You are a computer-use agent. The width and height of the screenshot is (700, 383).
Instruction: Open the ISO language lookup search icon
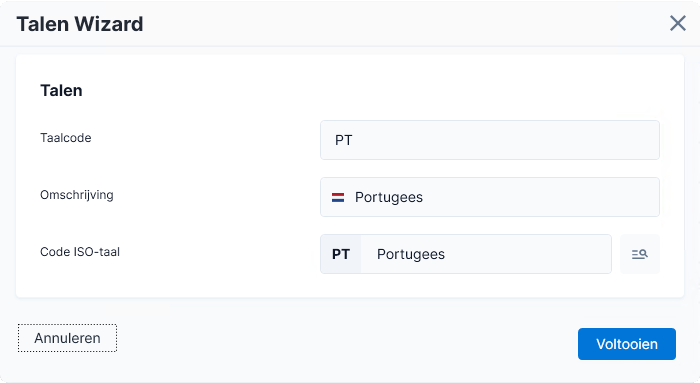pyautogui.click(x=640, y=254)
